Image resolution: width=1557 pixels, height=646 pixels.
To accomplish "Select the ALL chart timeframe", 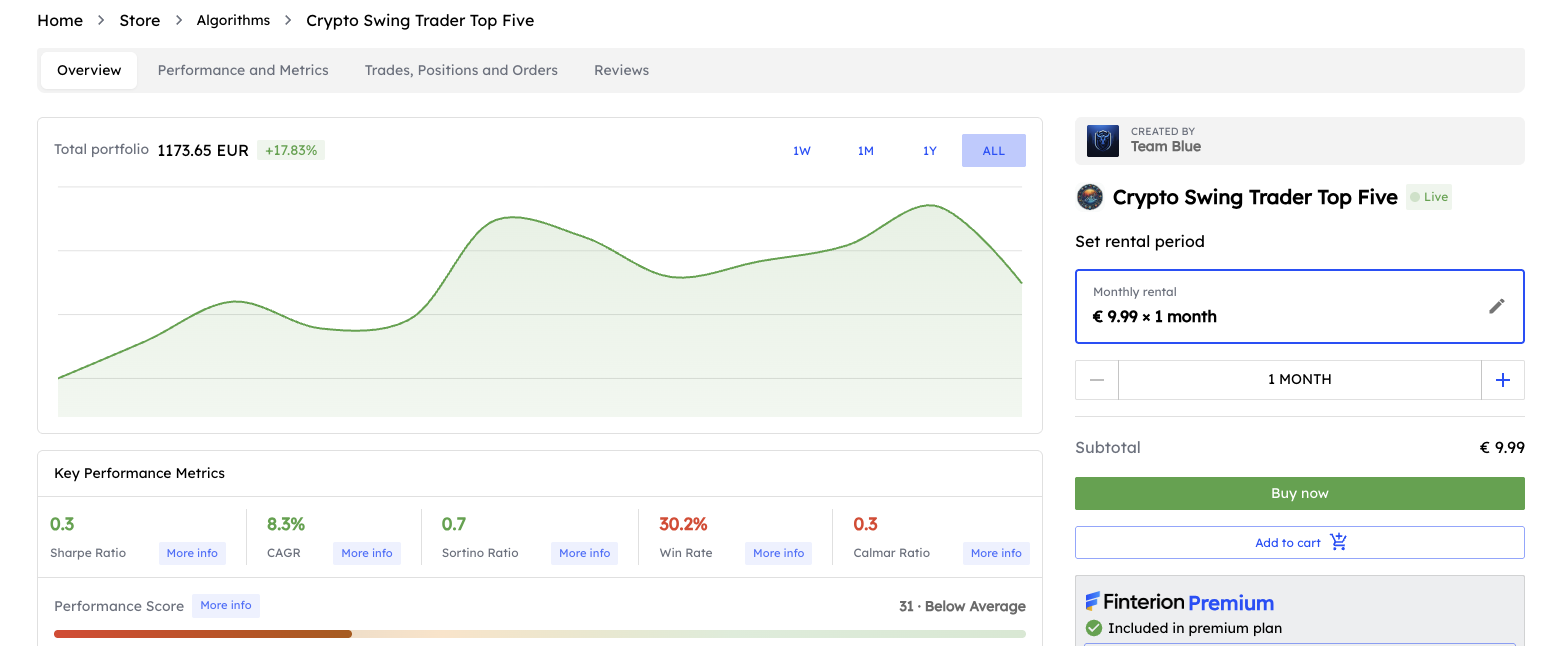I will point(993,150).
